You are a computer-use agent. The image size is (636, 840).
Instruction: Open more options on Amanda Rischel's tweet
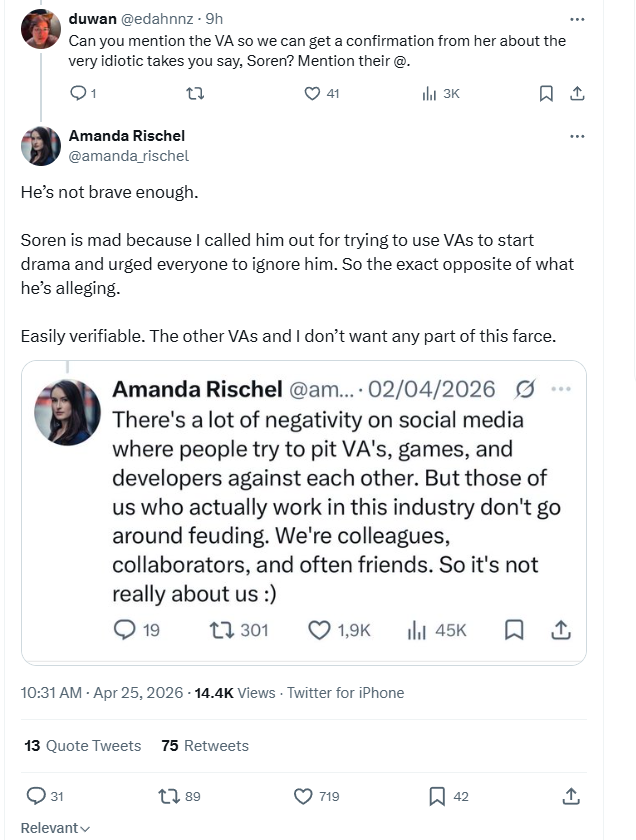tap(576, 136)
